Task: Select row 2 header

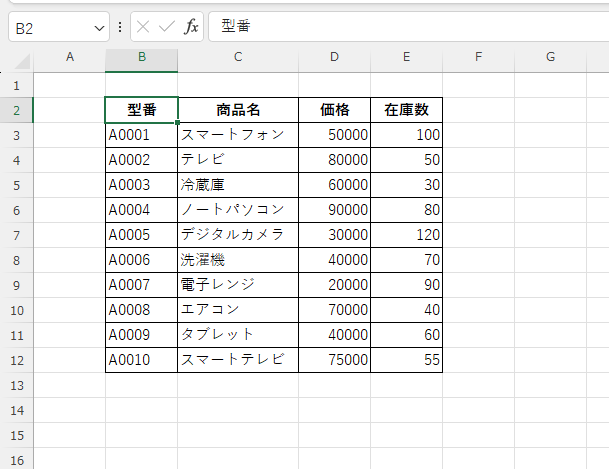Action: pos(16,110)
